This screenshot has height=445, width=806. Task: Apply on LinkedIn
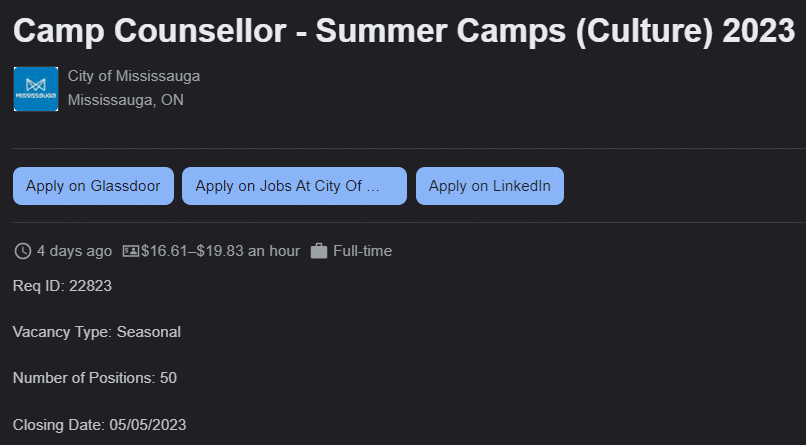pyautogui.click(x=489, y=186)
